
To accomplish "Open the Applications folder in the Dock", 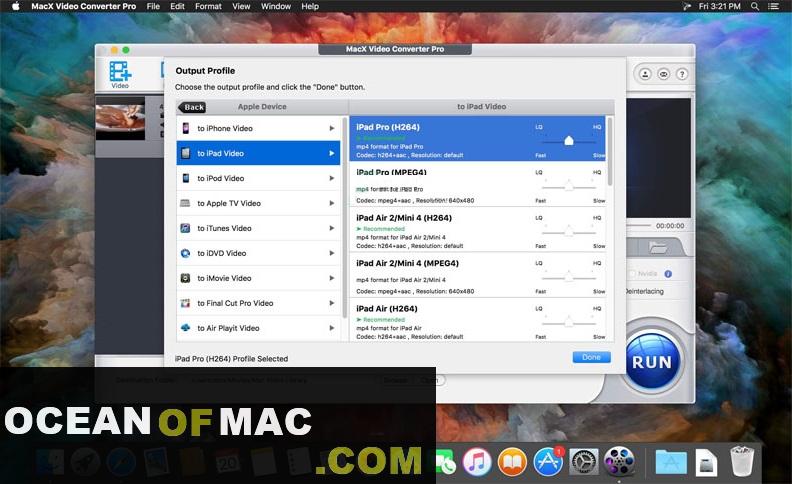I will [671, 462].
